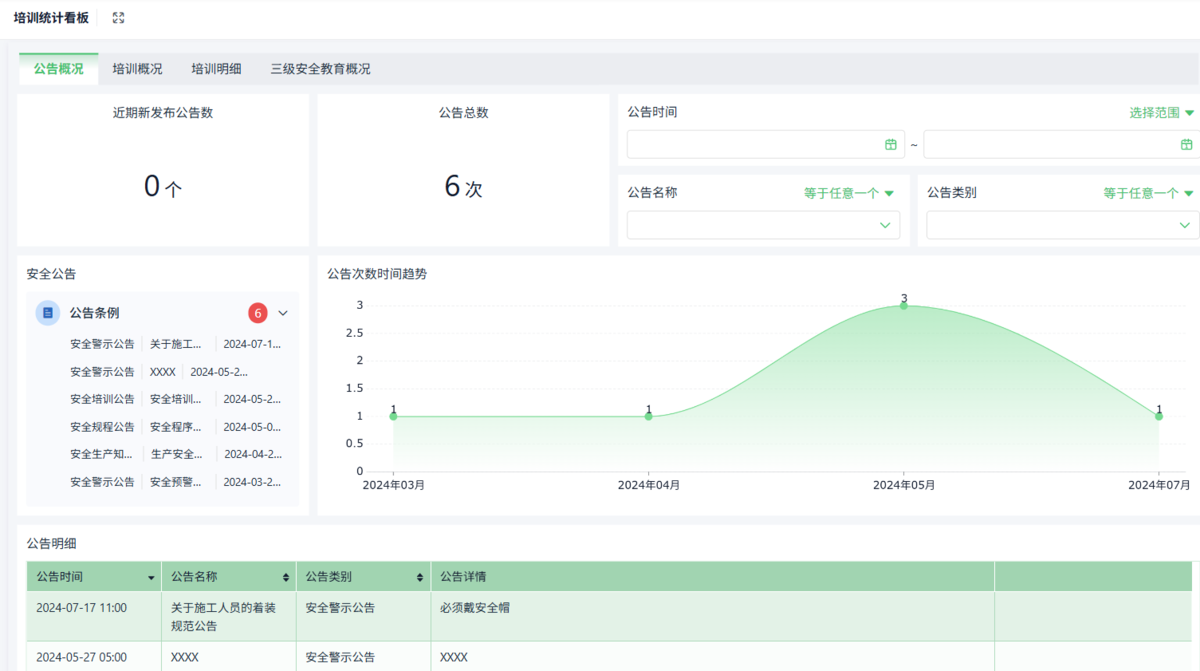Click the fullscreen icon beside 培训统计看板
The image size is (1200, 671).
click(x=118, y=18)
